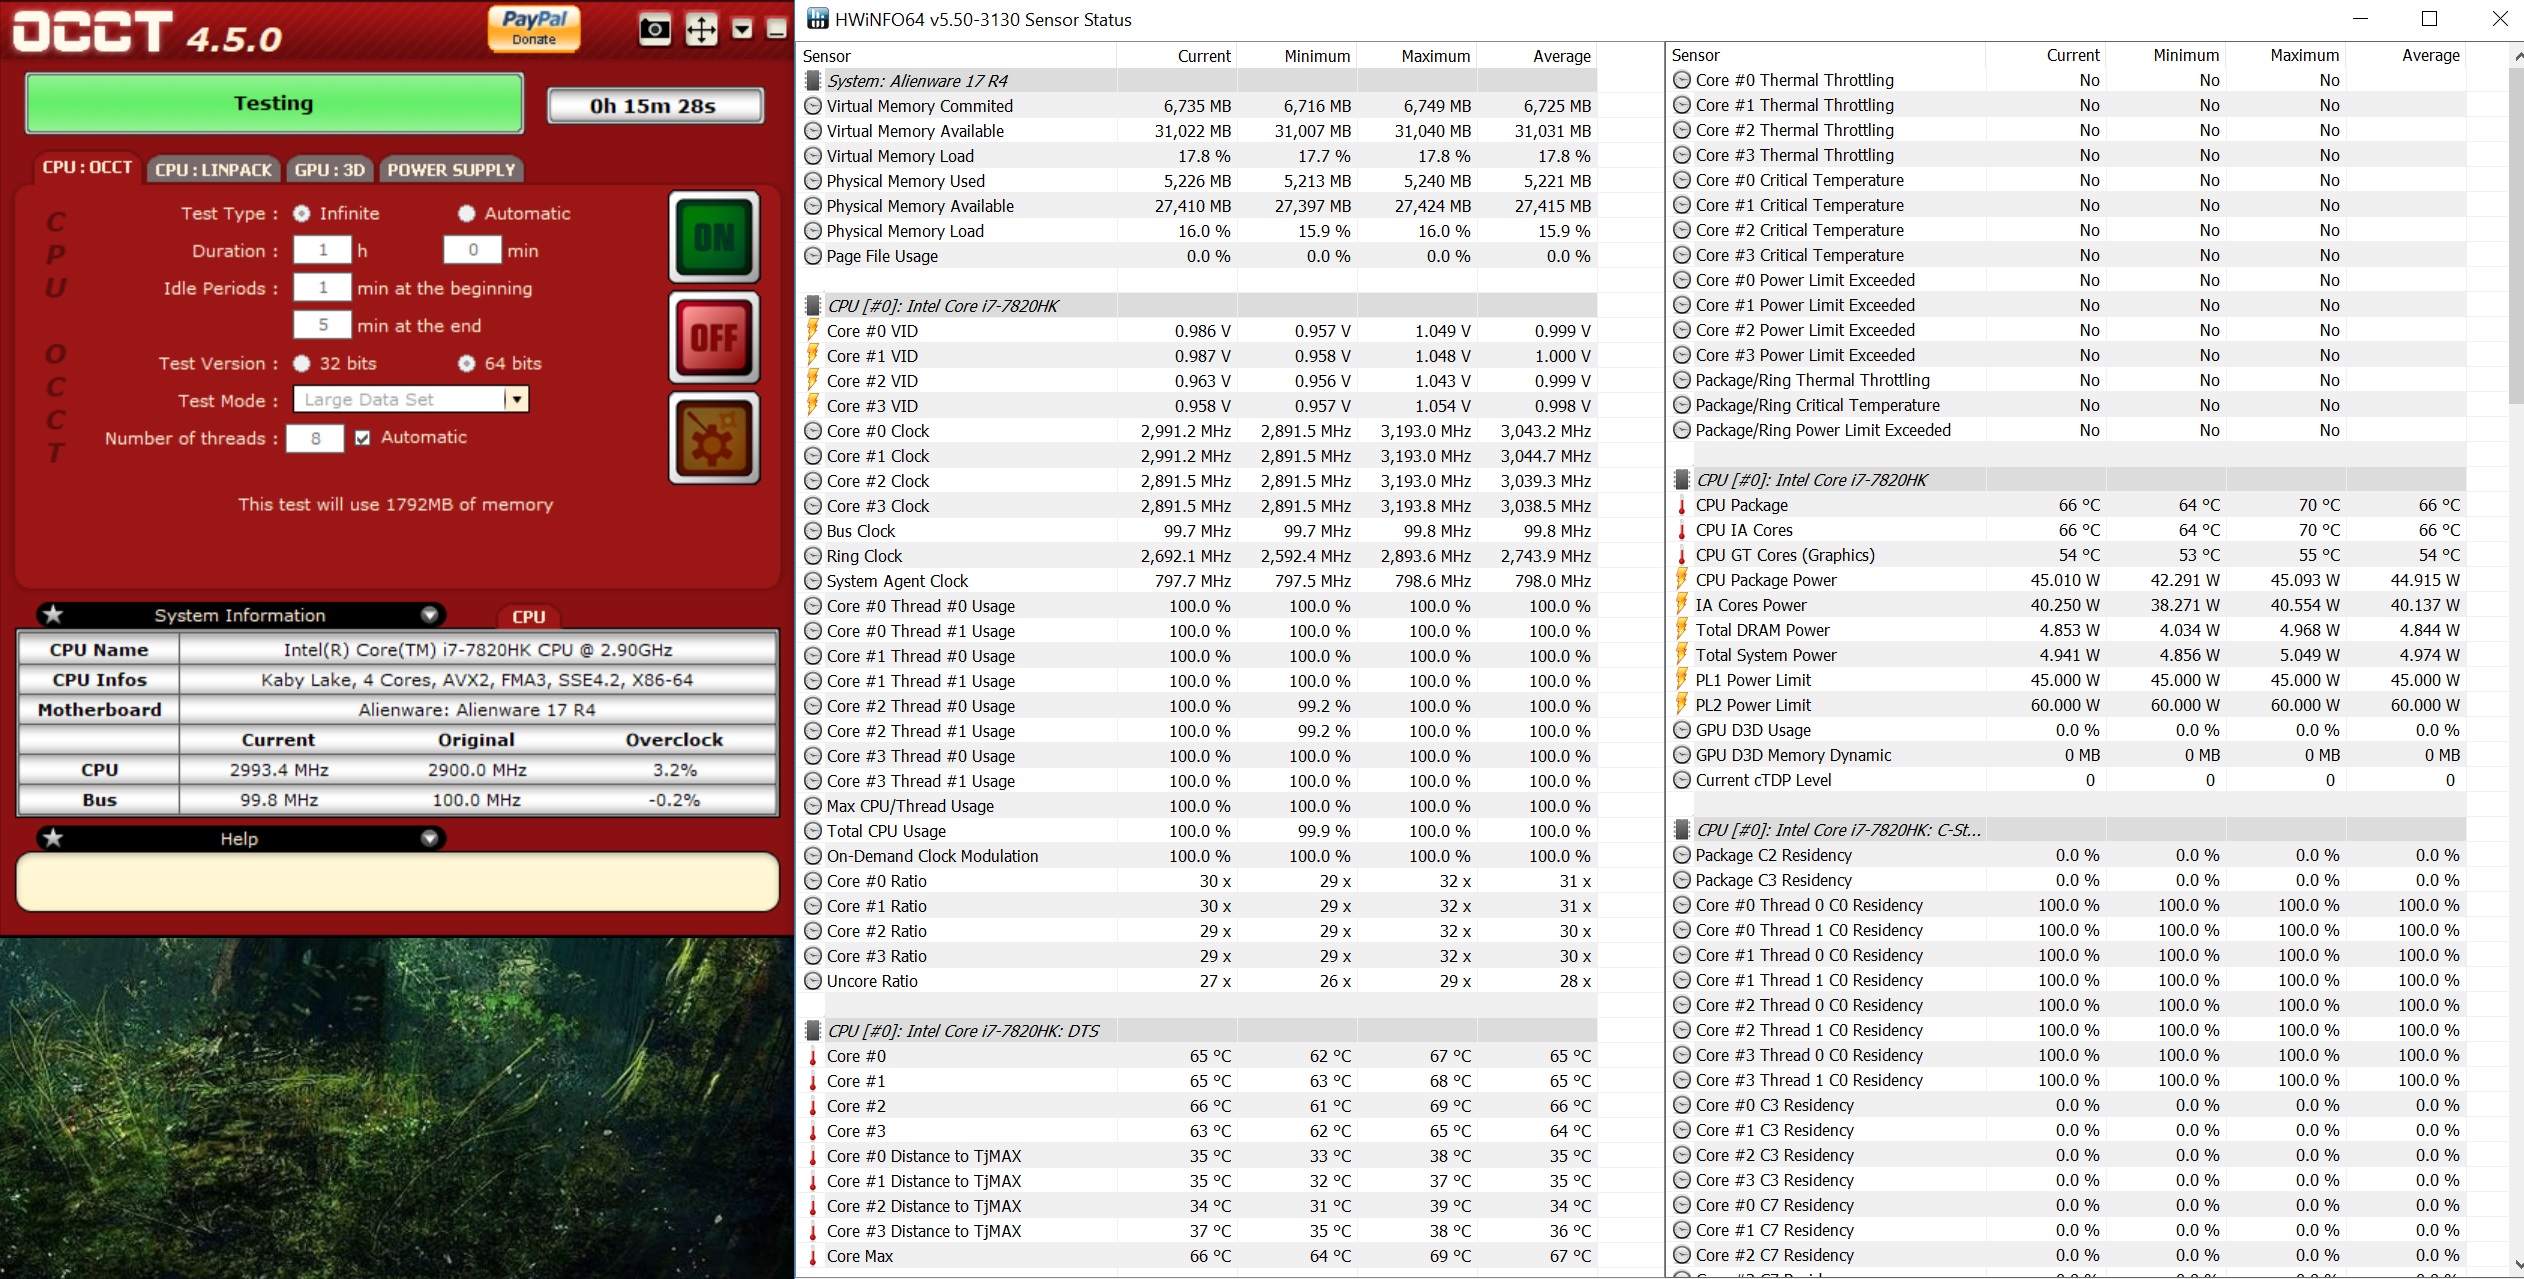Collapse the CPU i7-7820HK: C-St... group
The image size is (2524, 1279).
(x=1682, y=830)
